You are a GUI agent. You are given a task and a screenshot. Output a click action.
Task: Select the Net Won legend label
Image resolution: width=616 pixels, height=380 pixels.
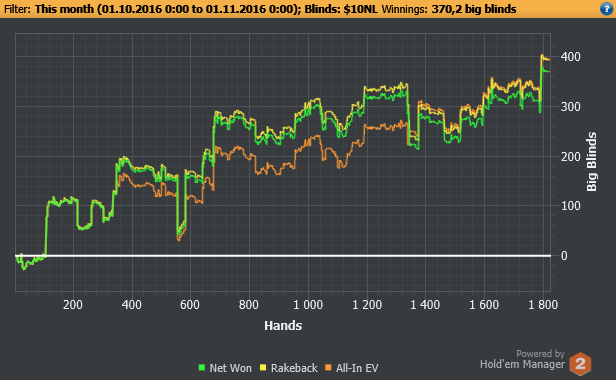coord(230,368)
